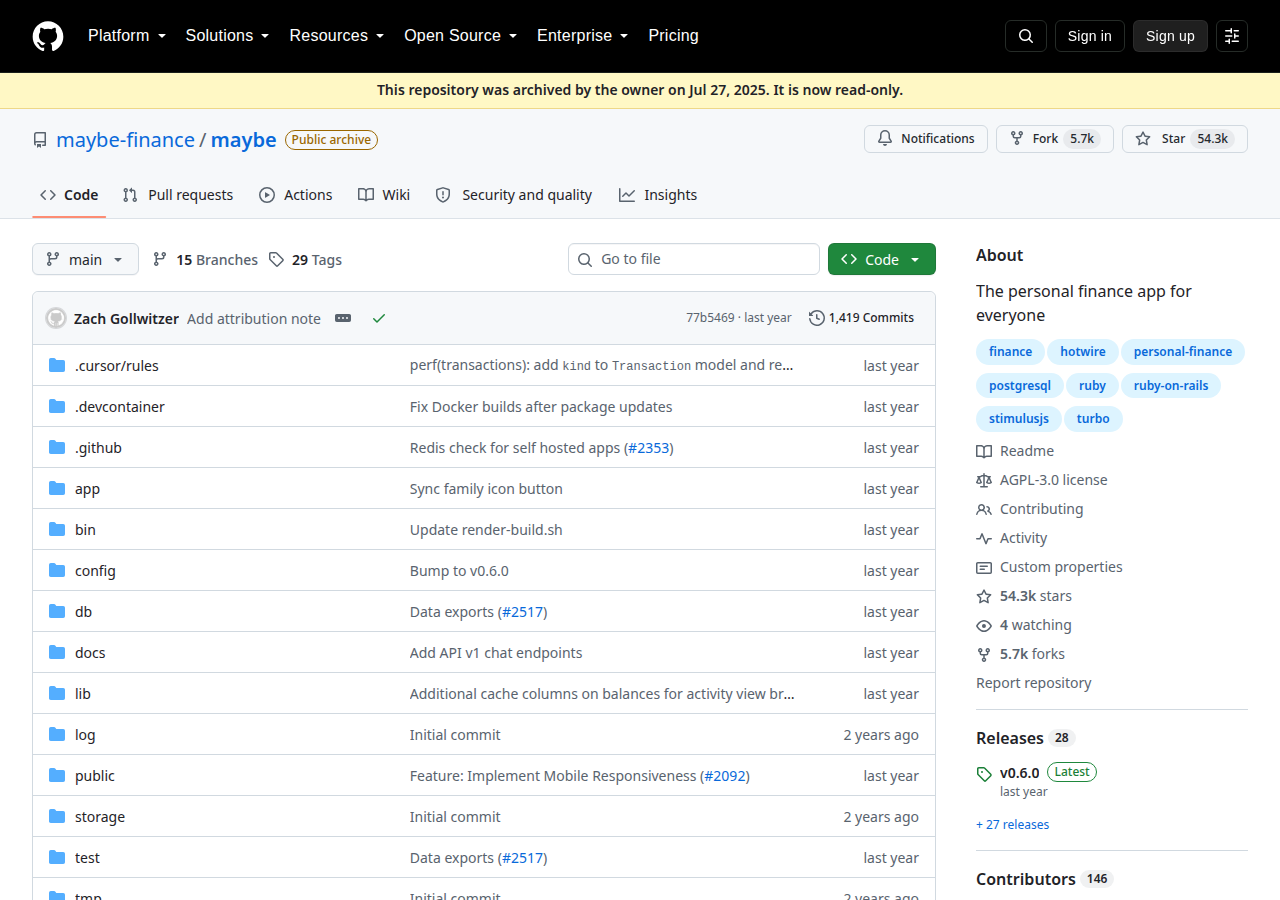Click Zach Gollwitzer's avatar
Image resolution: width=1280 pixels, height=900 pixels.
[56, 318]
